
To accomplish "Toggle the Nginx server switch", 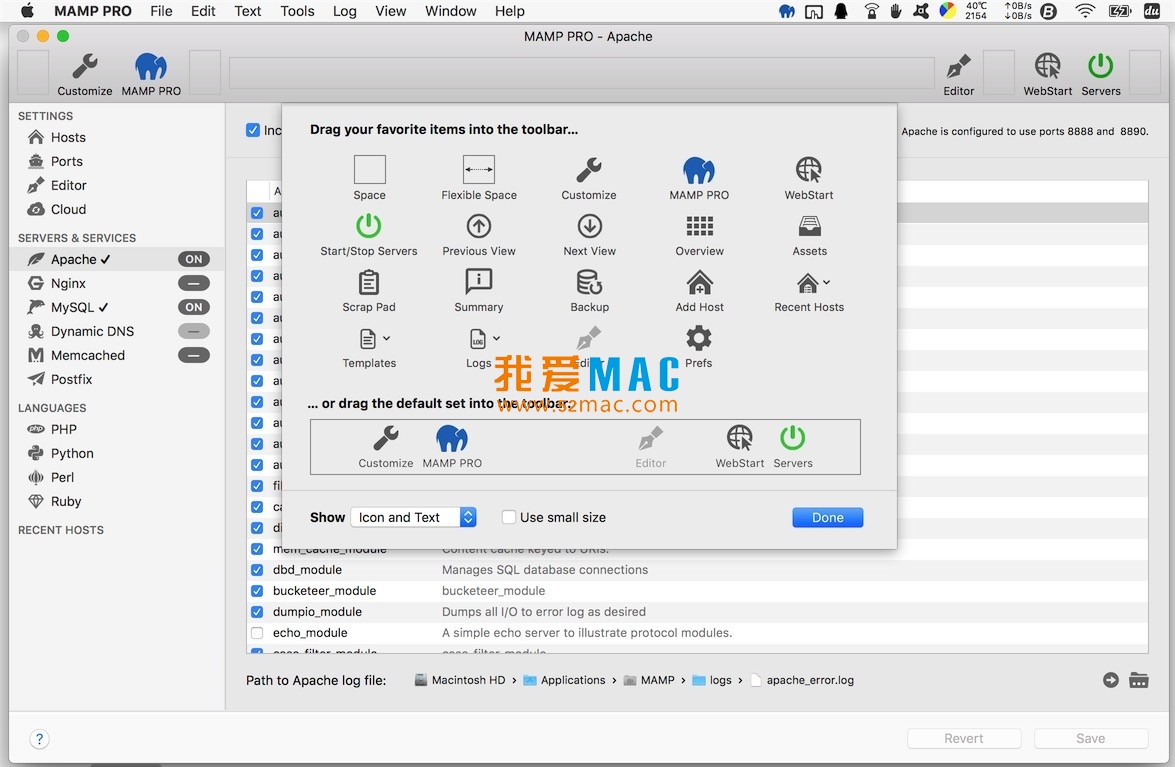I will (x=193, y=283).
